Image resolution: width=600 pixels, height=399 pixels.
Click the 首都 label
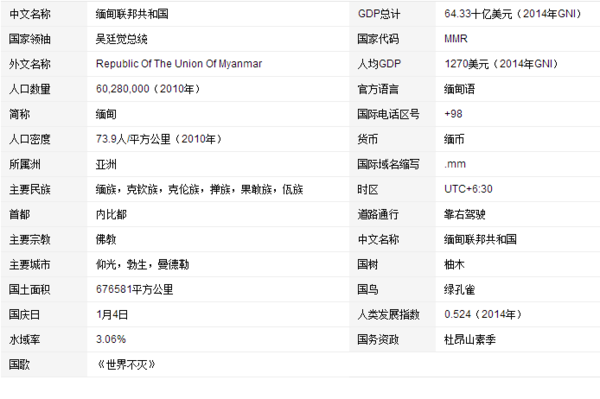(x=20, y=214)
